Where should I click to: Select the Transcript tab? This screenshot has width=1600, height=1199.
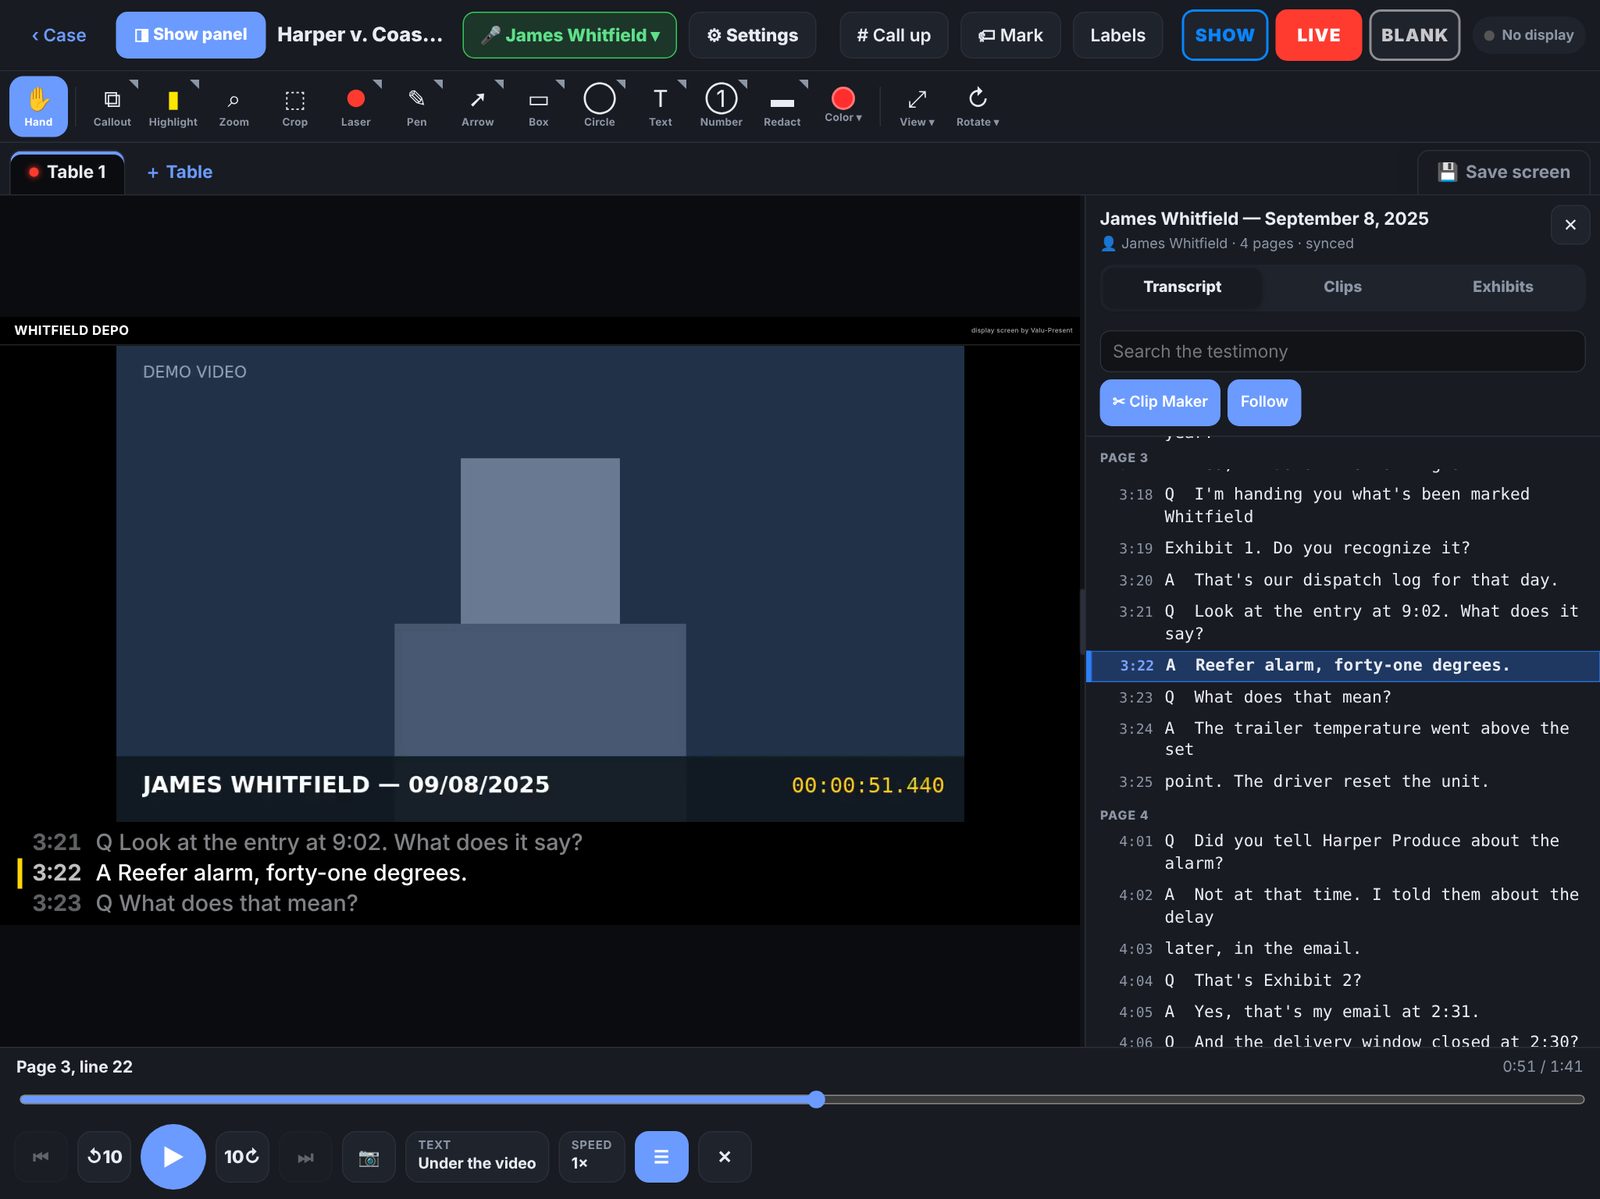pos(1182,287)
